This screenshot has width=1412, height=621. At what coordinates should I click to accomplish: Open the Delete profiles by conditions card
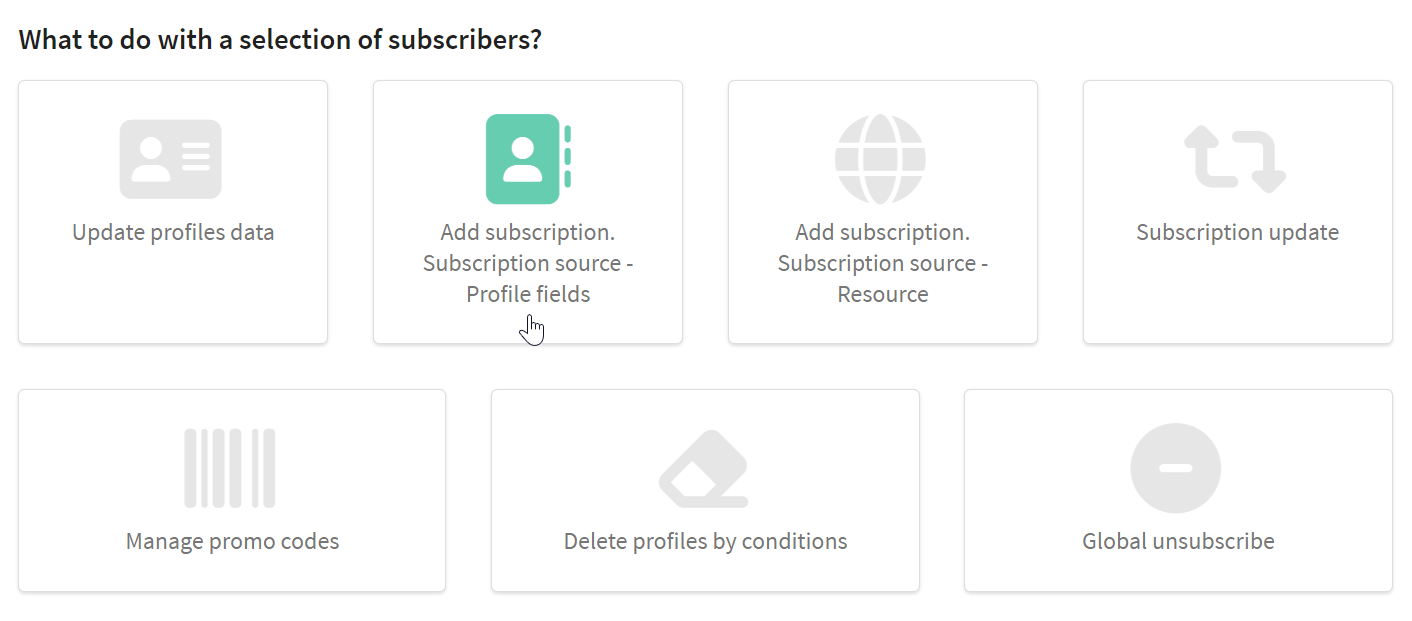coord(705,490)
